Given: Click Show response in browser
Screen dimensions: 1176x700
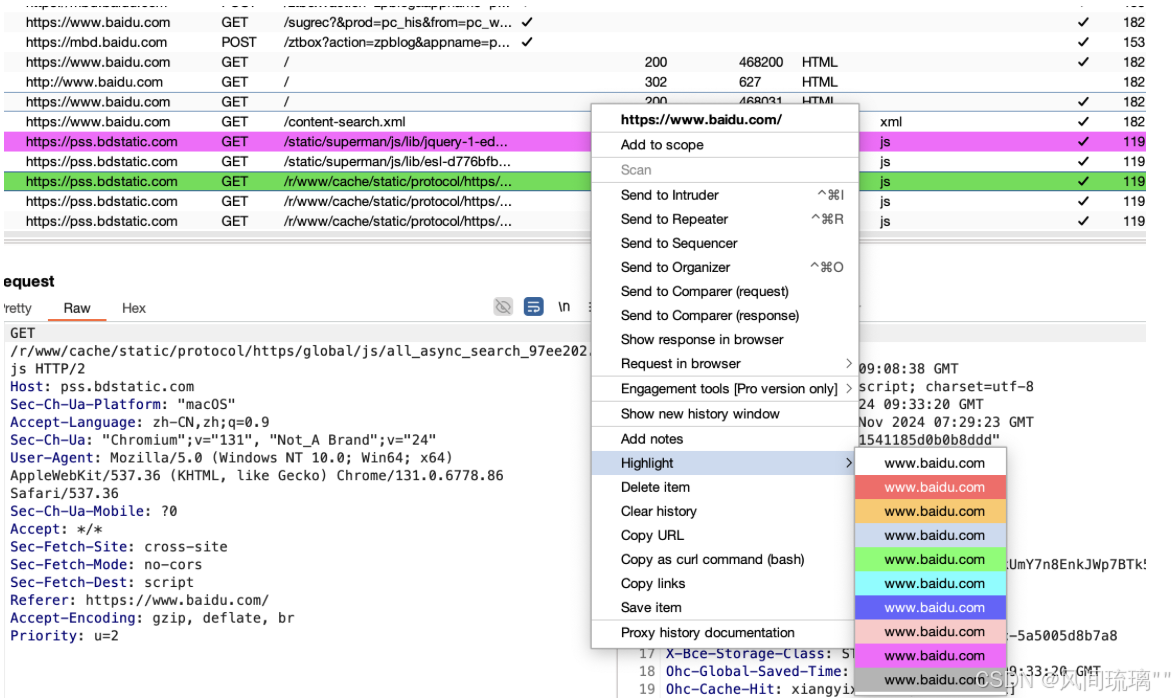Looking at the screenshot, I should [725, 339].
